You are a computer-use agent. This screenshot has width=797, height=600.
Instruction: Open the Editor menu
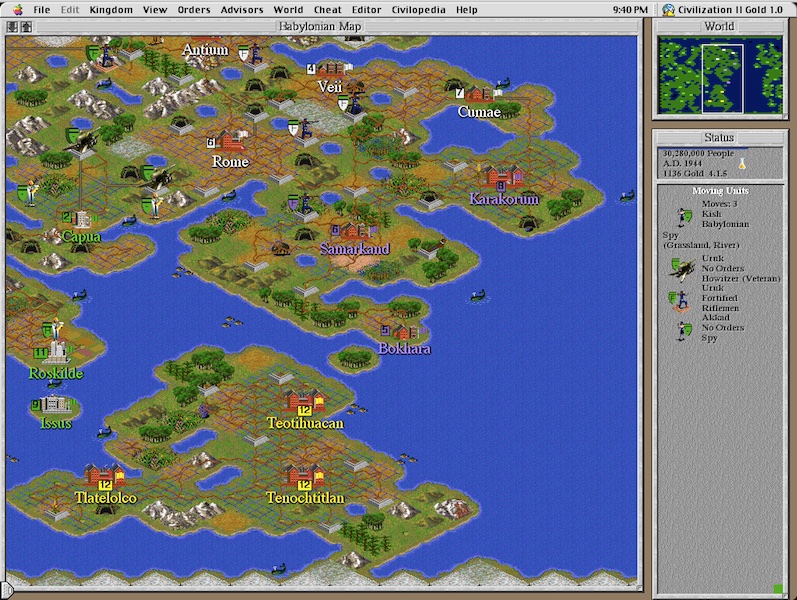pos(366,10)
